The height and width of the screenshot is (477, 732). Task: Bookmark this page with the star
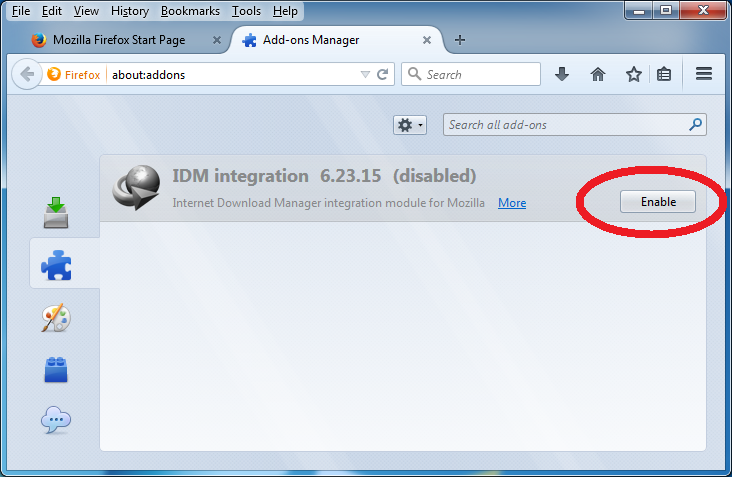(633, 74)
